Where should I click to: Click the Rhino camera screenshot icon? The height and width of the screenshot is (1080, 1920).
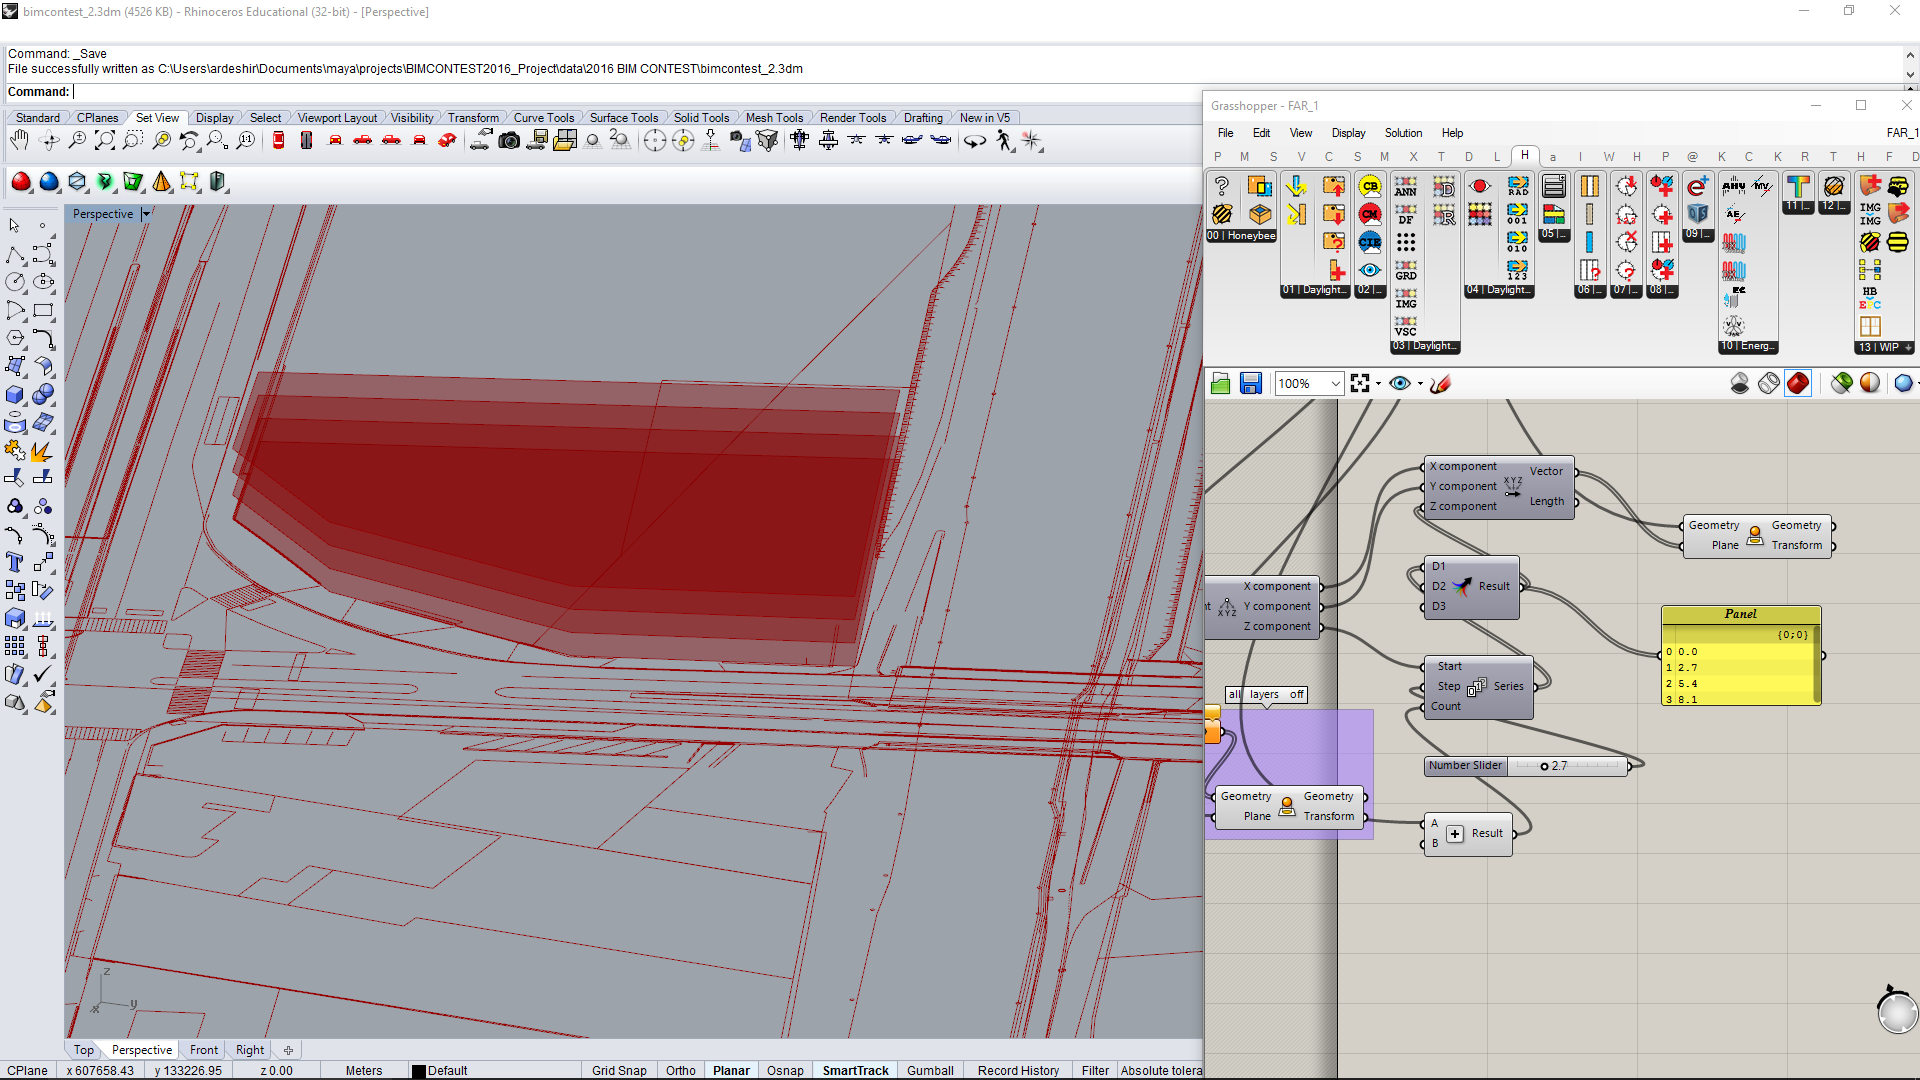pos(509,141)
